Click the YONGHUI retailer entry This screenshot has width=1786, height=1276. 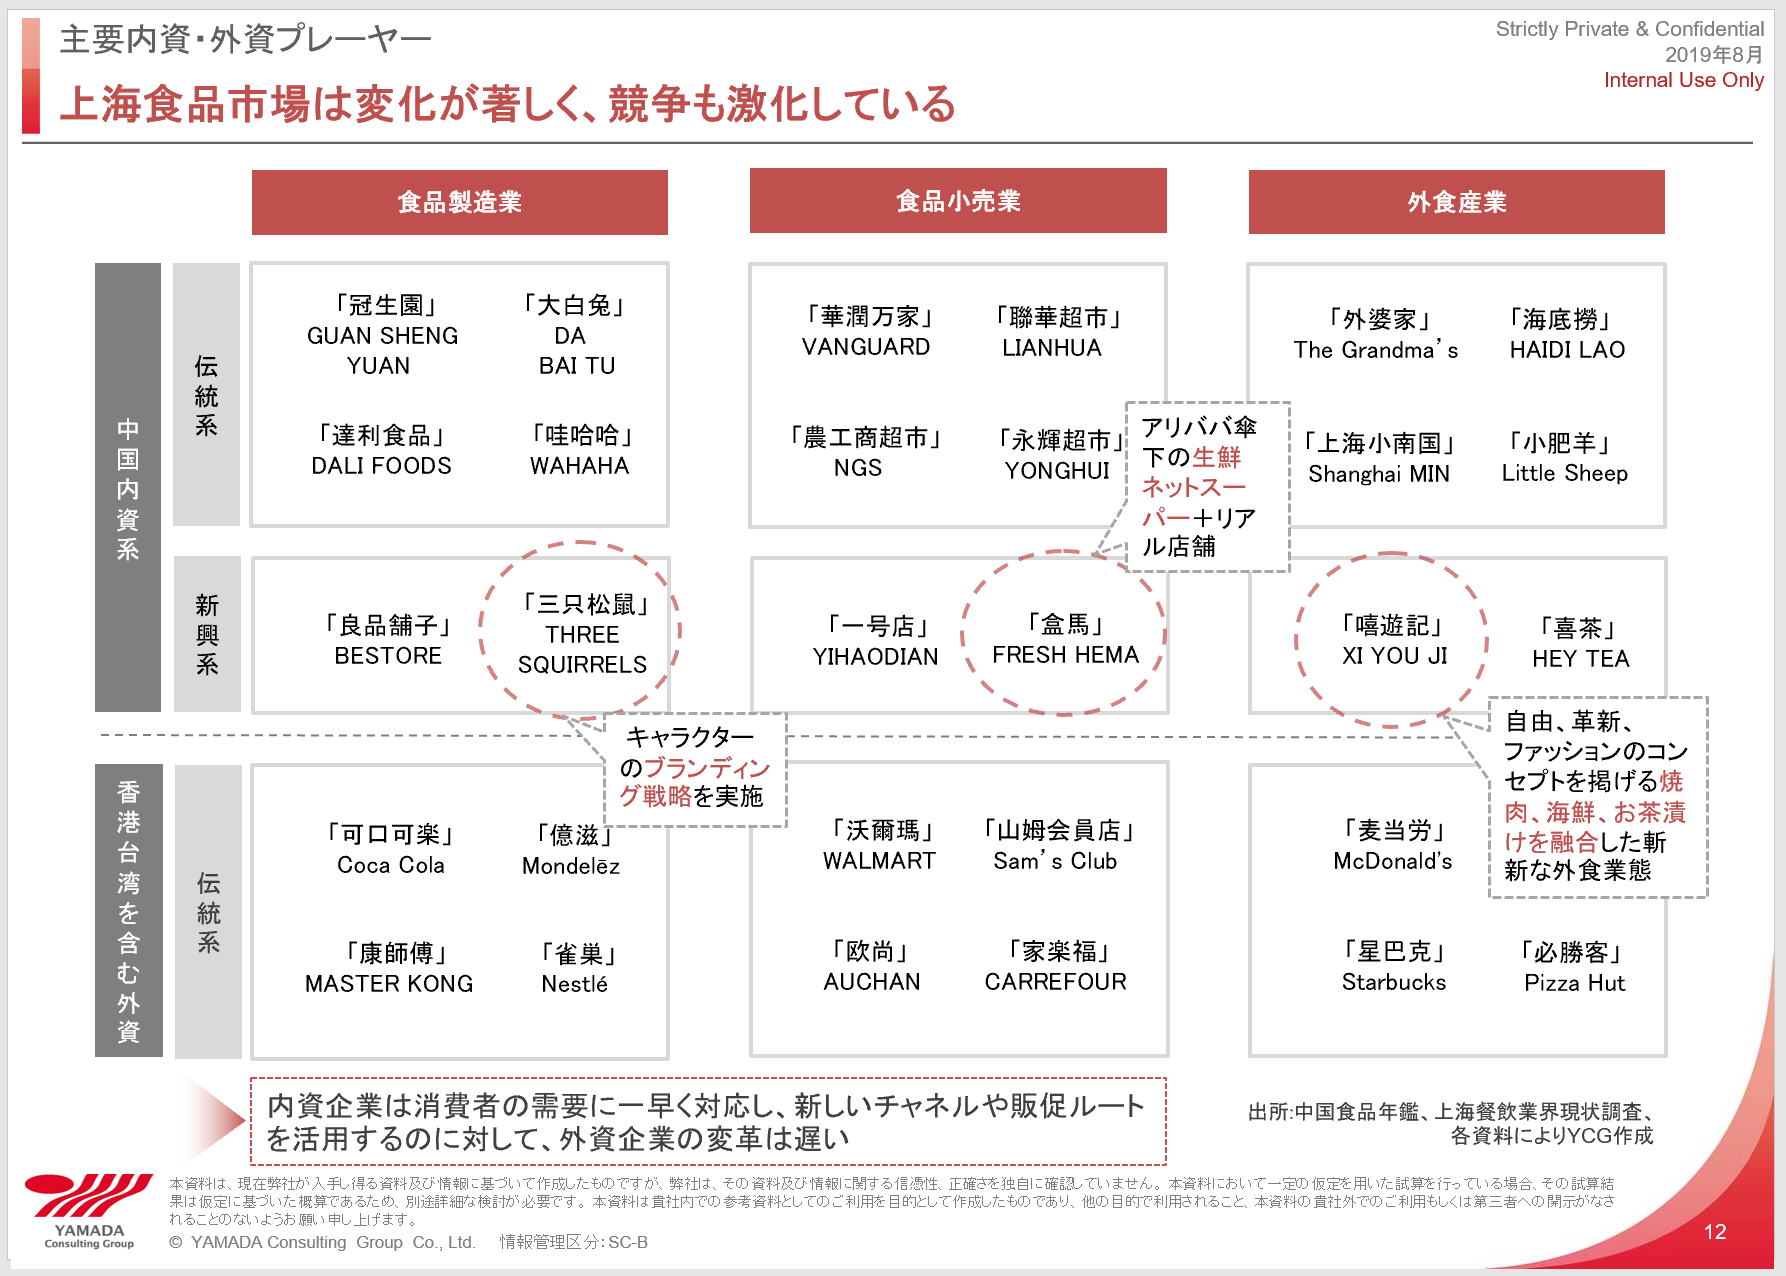(1058, 455)
